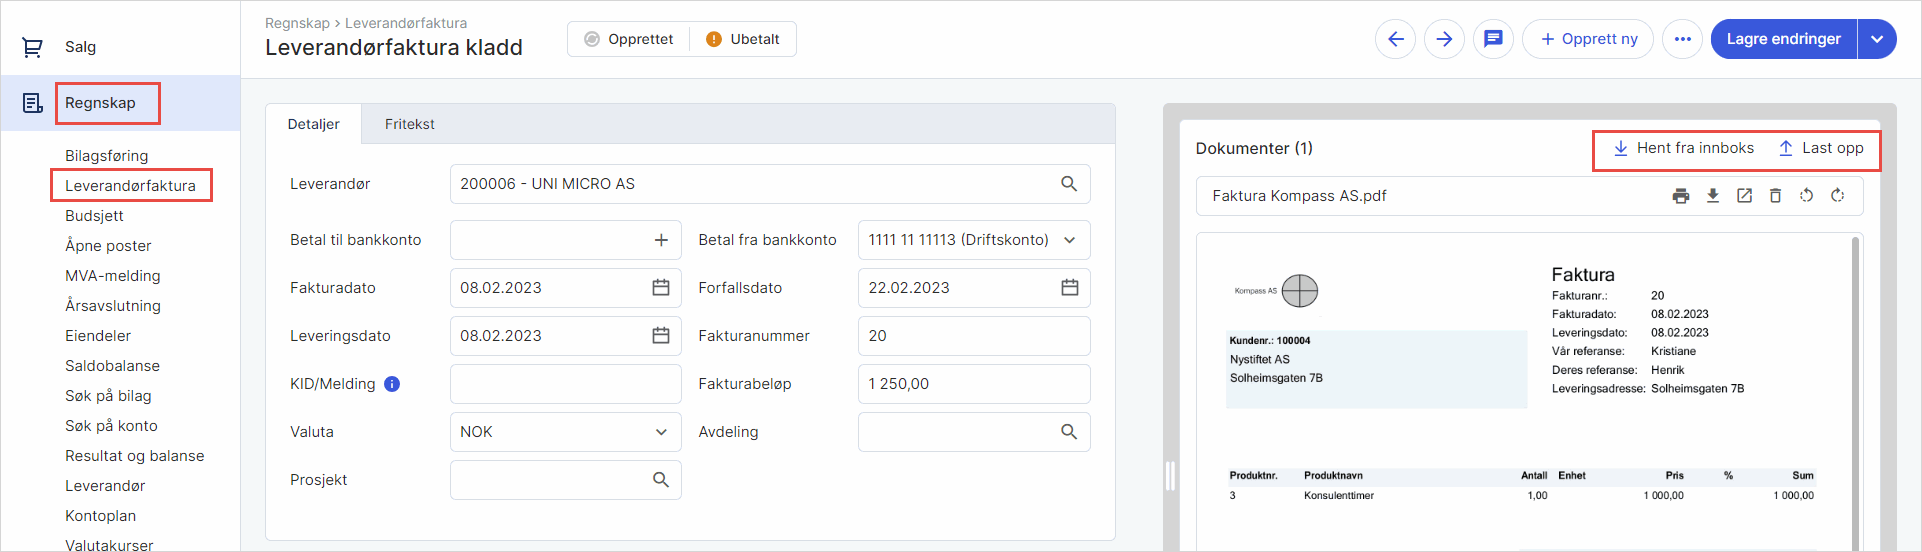This screenshot has width=1922, height=552.
Task: Open the Fakturadato calendar picker
Action: 661,288
